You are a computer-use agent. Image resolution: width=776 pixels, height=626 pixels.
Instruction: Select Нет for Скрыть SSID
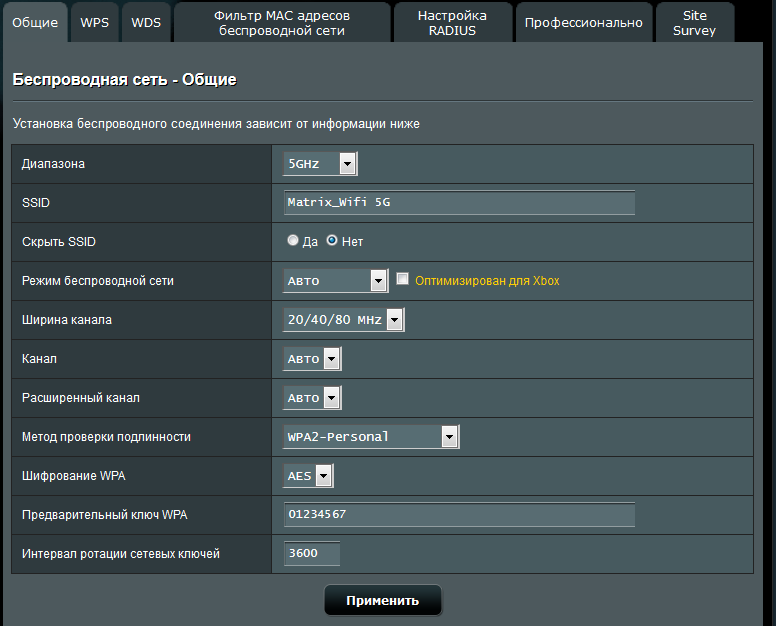pyautogui.click(x=332, y=241)
